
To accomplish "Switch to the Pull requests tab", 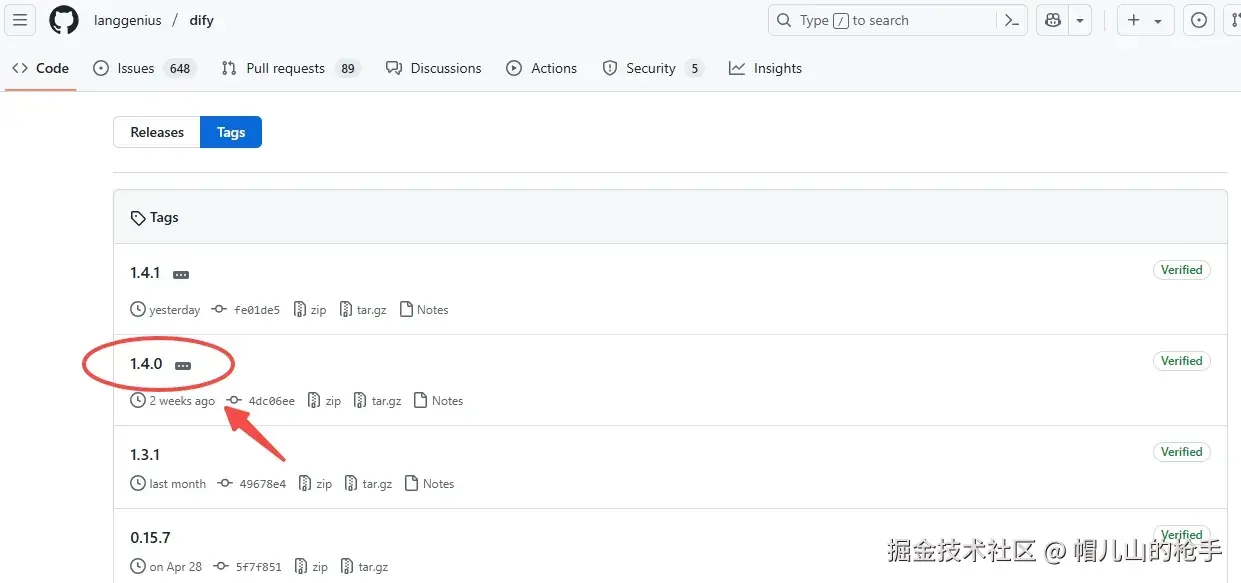I will coord(290,68).
